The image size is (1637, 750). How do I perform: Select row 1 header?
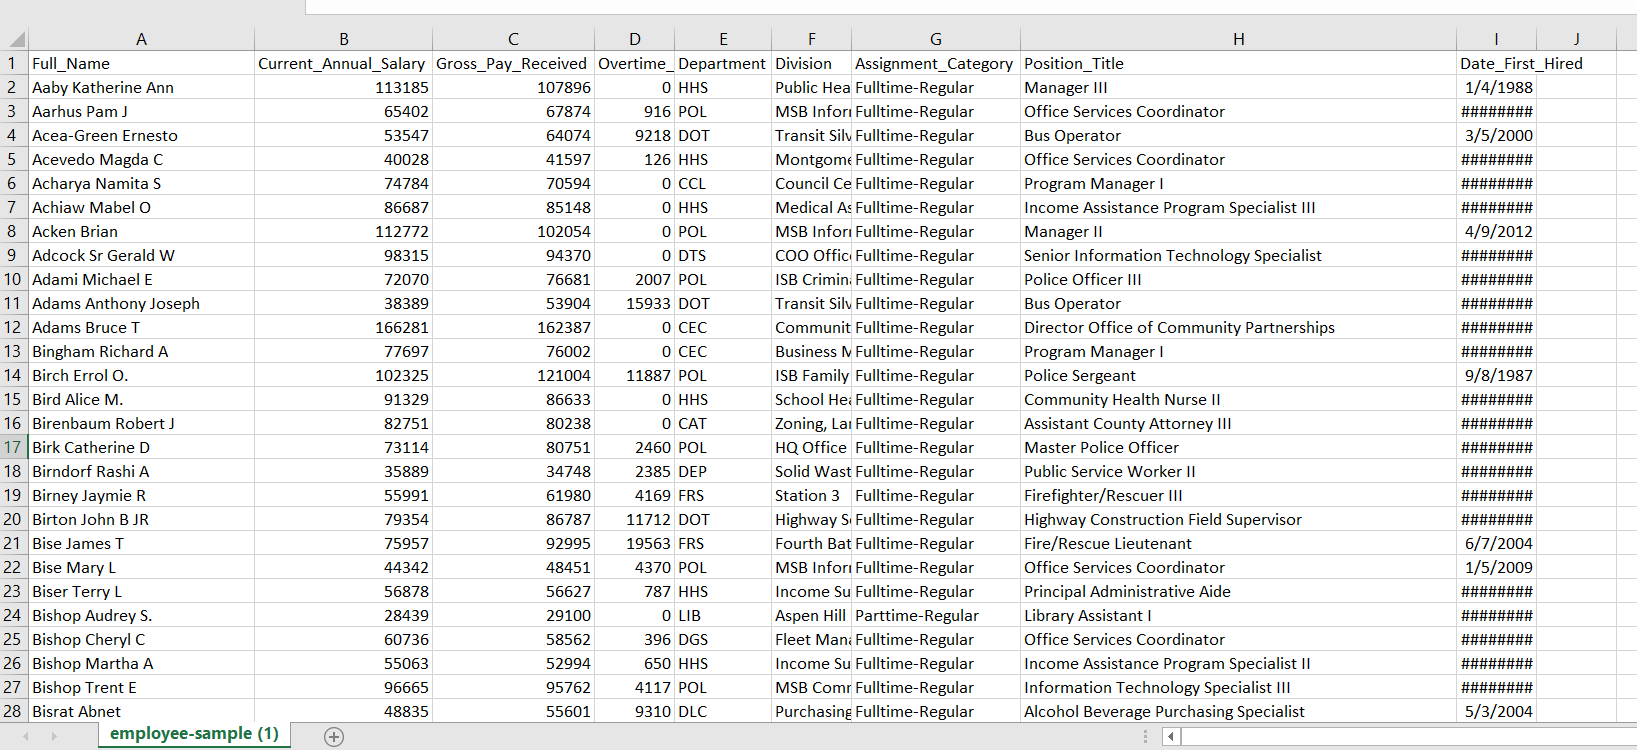(14, 63)
